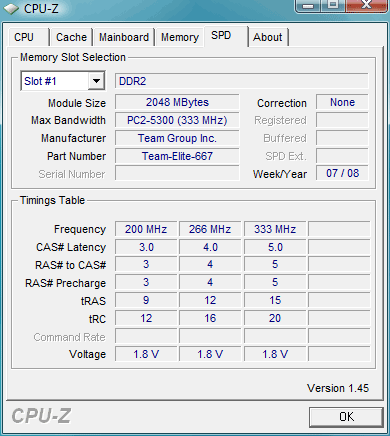The height and width of the screenshot is (436, 390).
Task: Click the Team Group Inc. manufacturer field
Action: coord(177,138)
